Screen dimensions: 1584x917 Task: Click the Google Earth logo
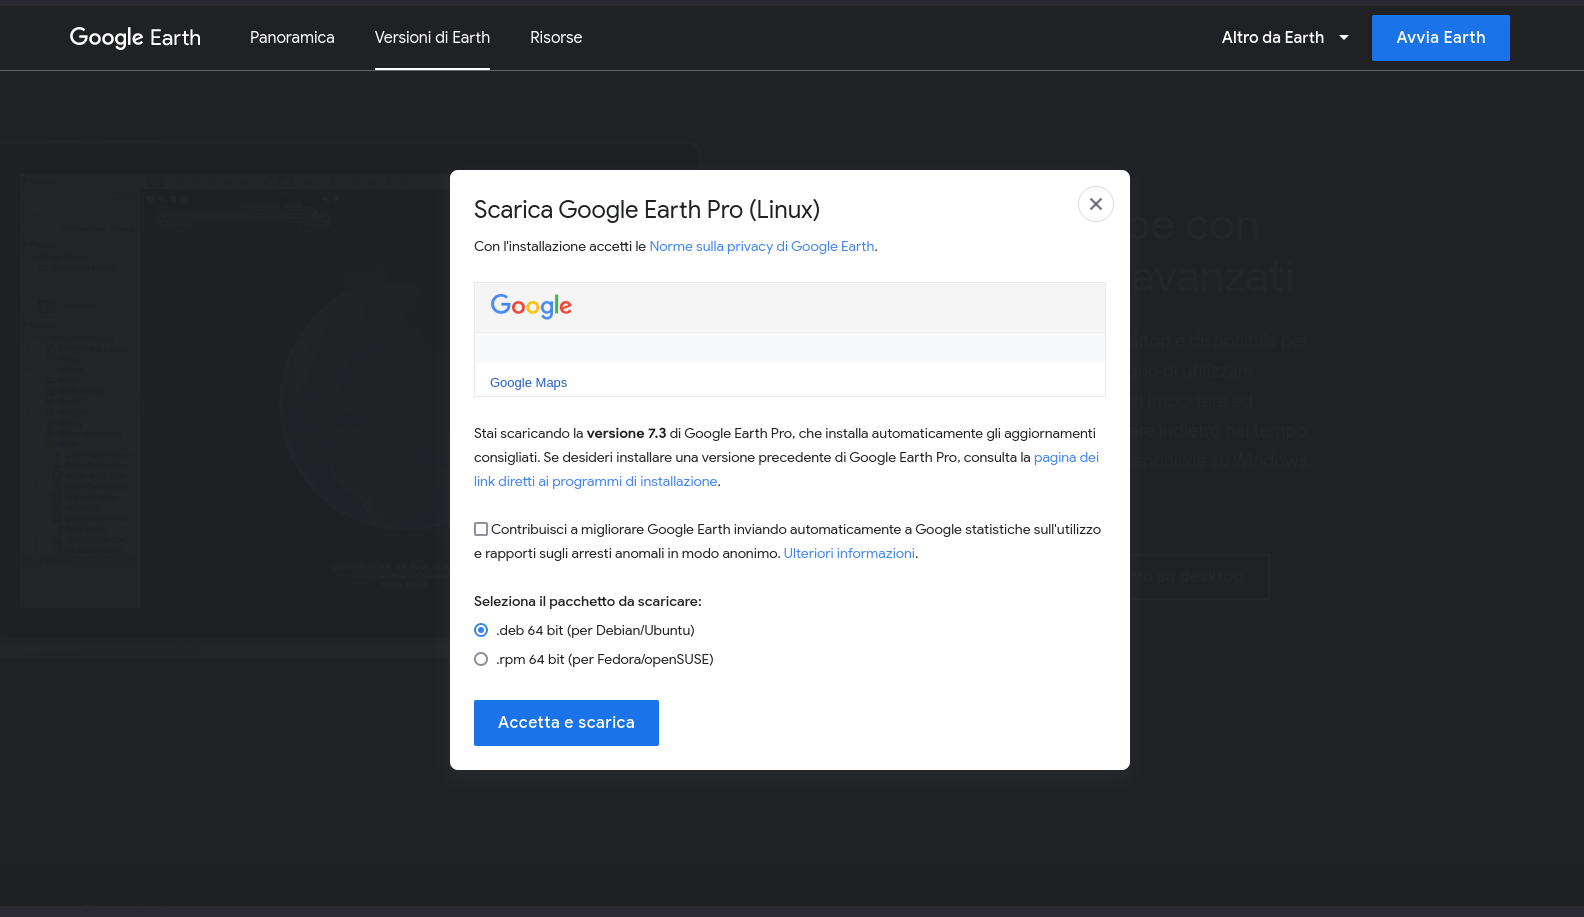[x=135, y=38]
